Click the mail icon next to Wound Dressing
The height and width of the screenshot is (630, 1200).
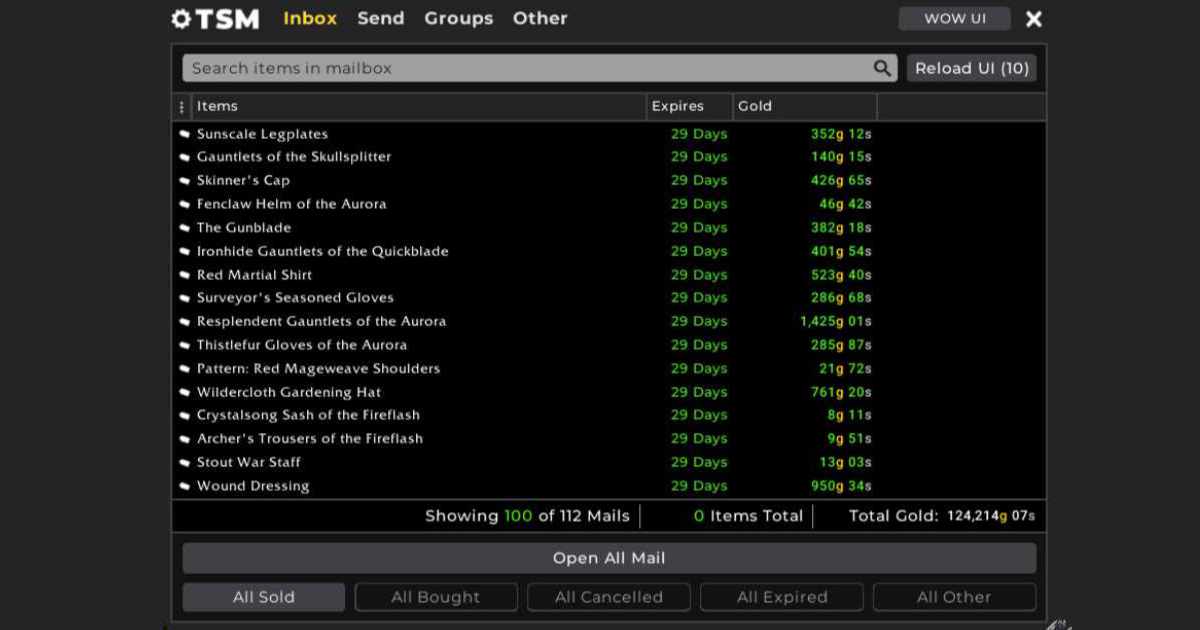183,485
